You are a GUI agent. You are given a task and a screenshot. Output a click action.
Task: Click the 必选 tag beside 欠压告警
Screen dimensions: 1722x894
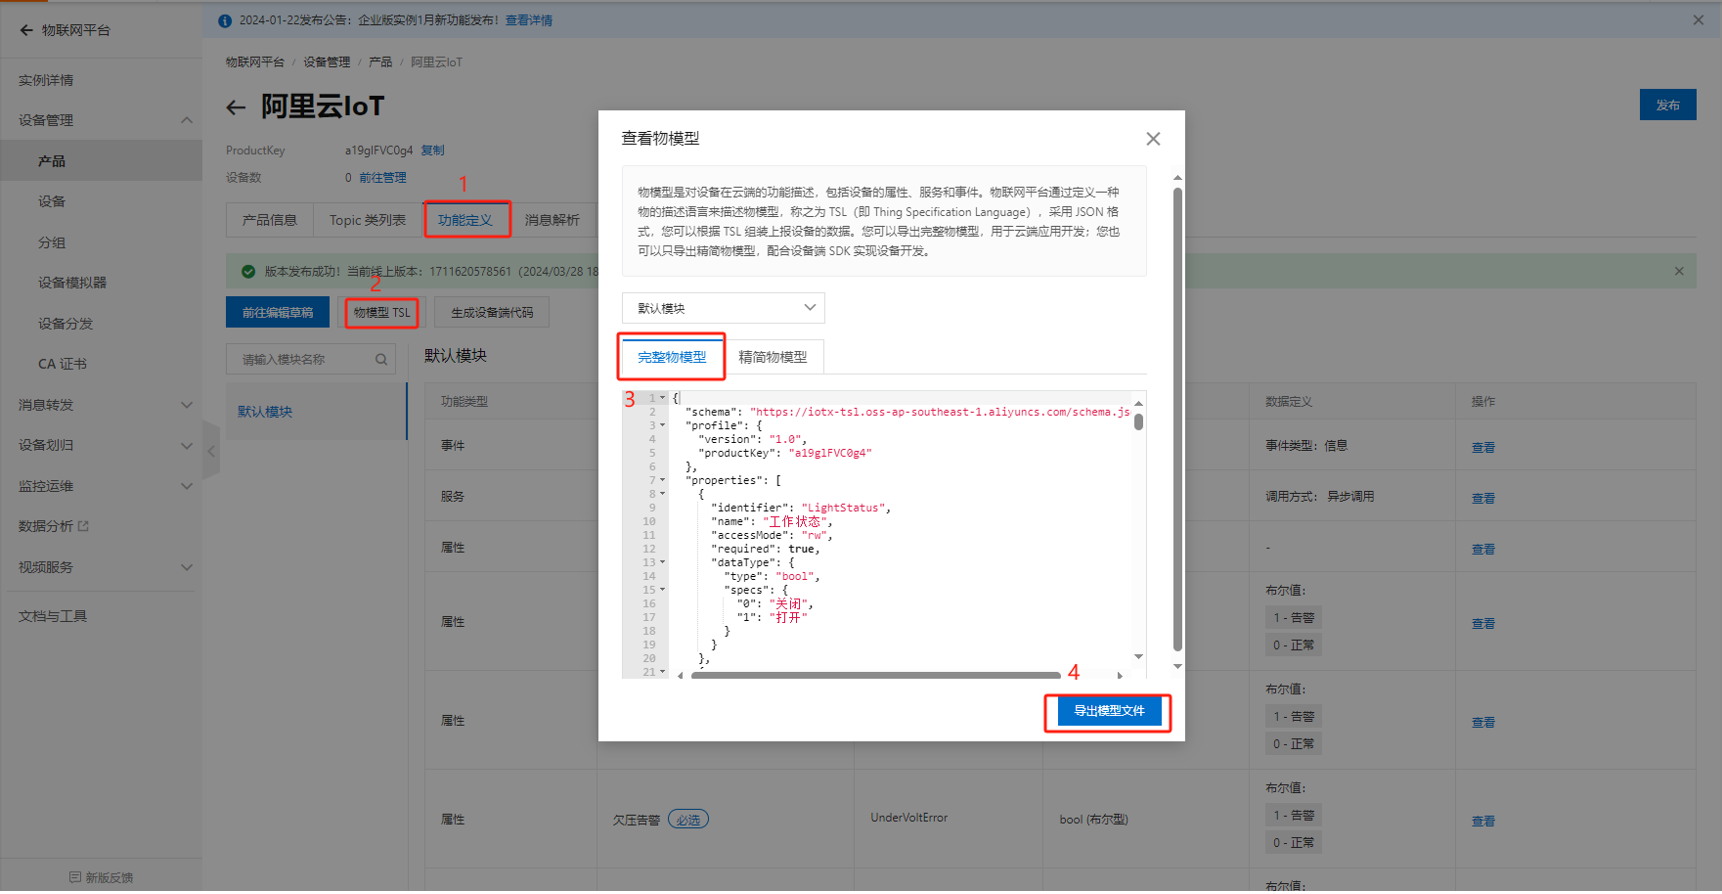click(x=688, y=820)
